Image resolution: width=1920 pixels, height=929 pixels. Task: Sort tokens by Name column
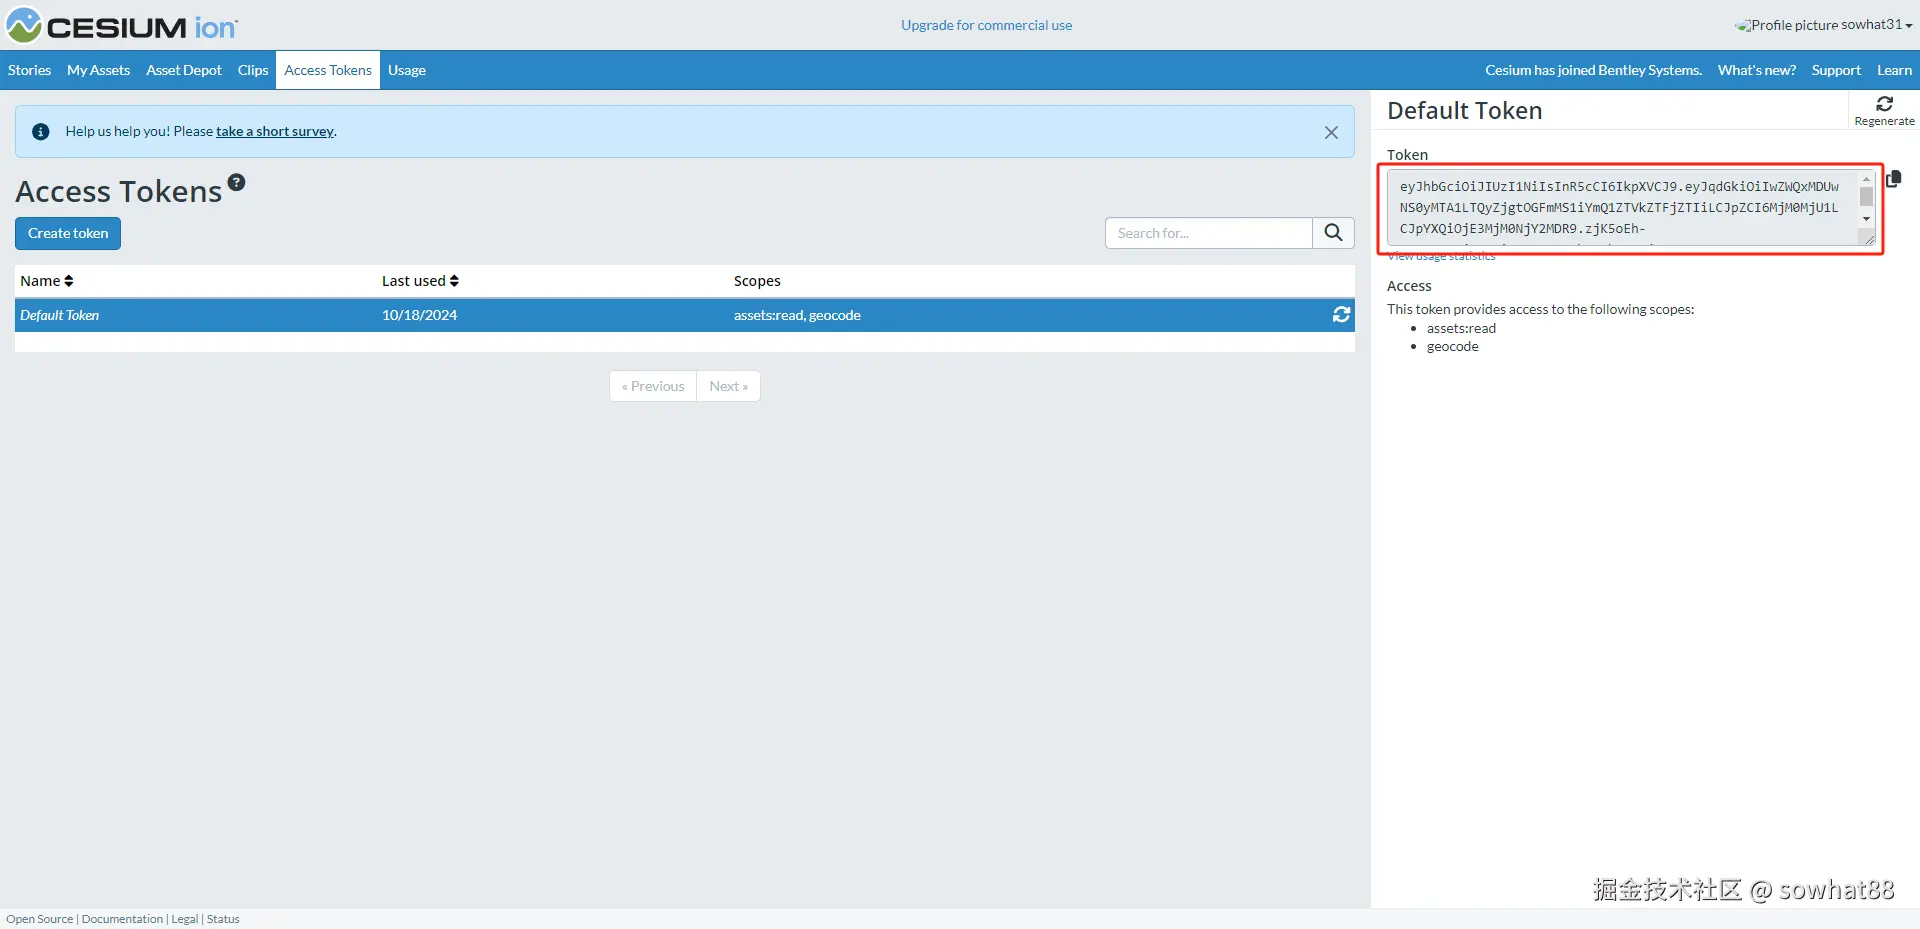pyautogui.click(x=47, y=281)
